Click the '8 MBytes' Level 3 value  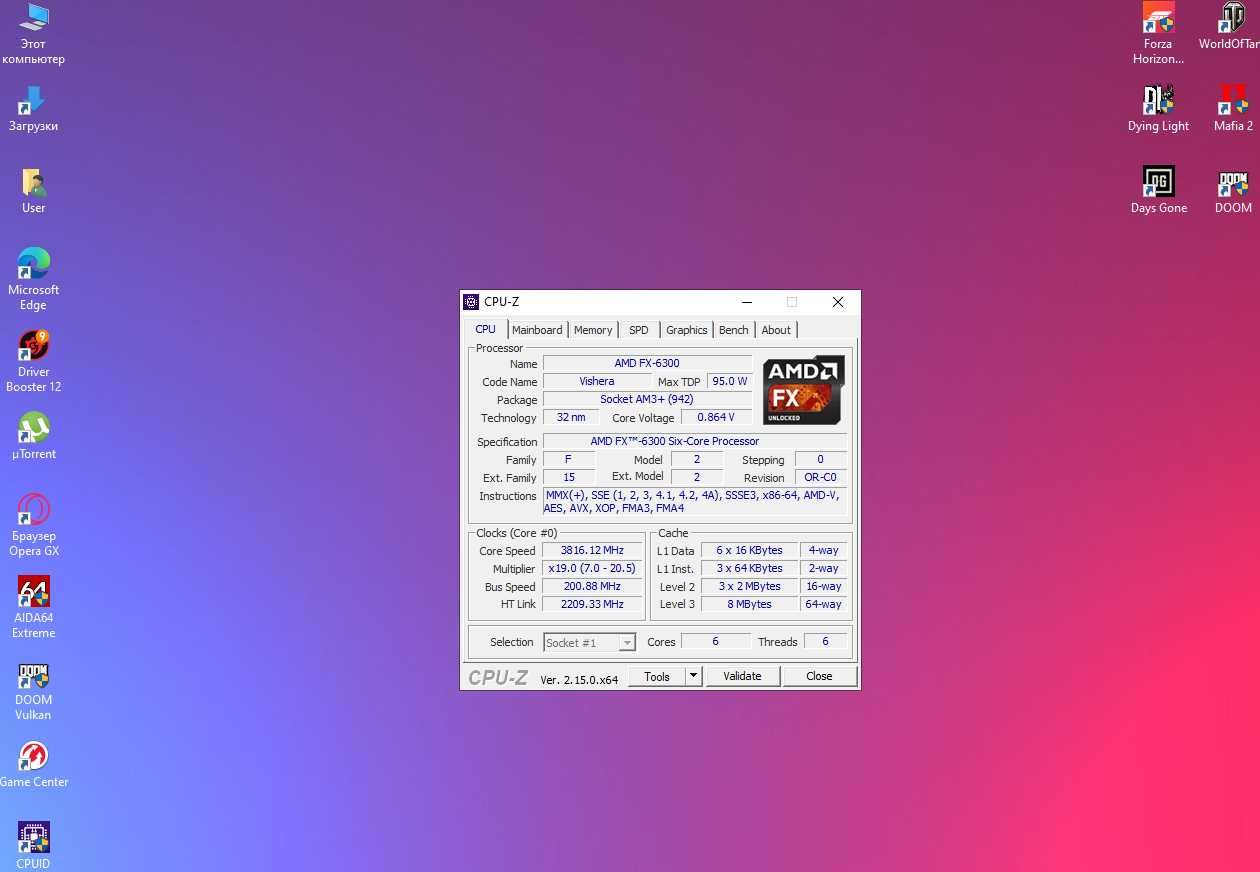click(x=749, y=604)
